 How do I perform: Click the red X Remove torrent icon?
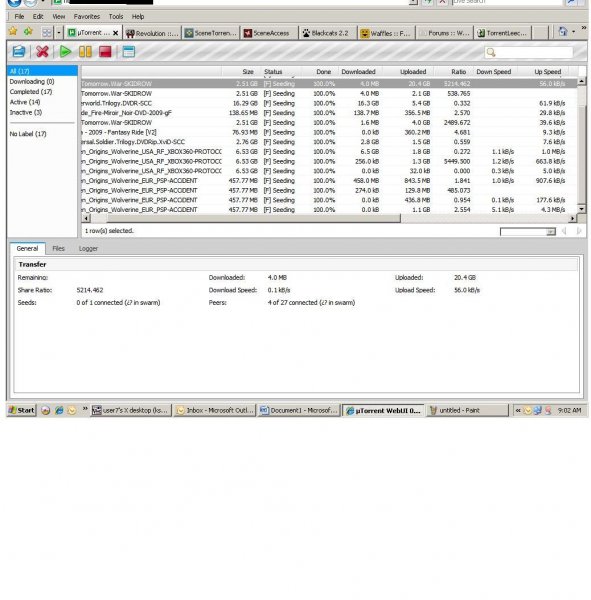pyautogui.click(x=42, y=52)
